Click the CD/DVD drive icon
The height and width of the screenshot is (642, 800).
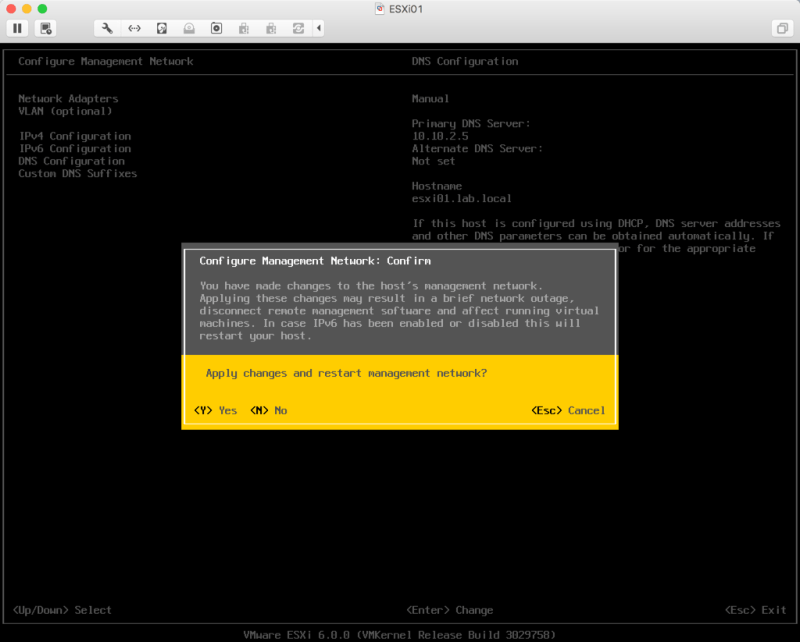188,28
